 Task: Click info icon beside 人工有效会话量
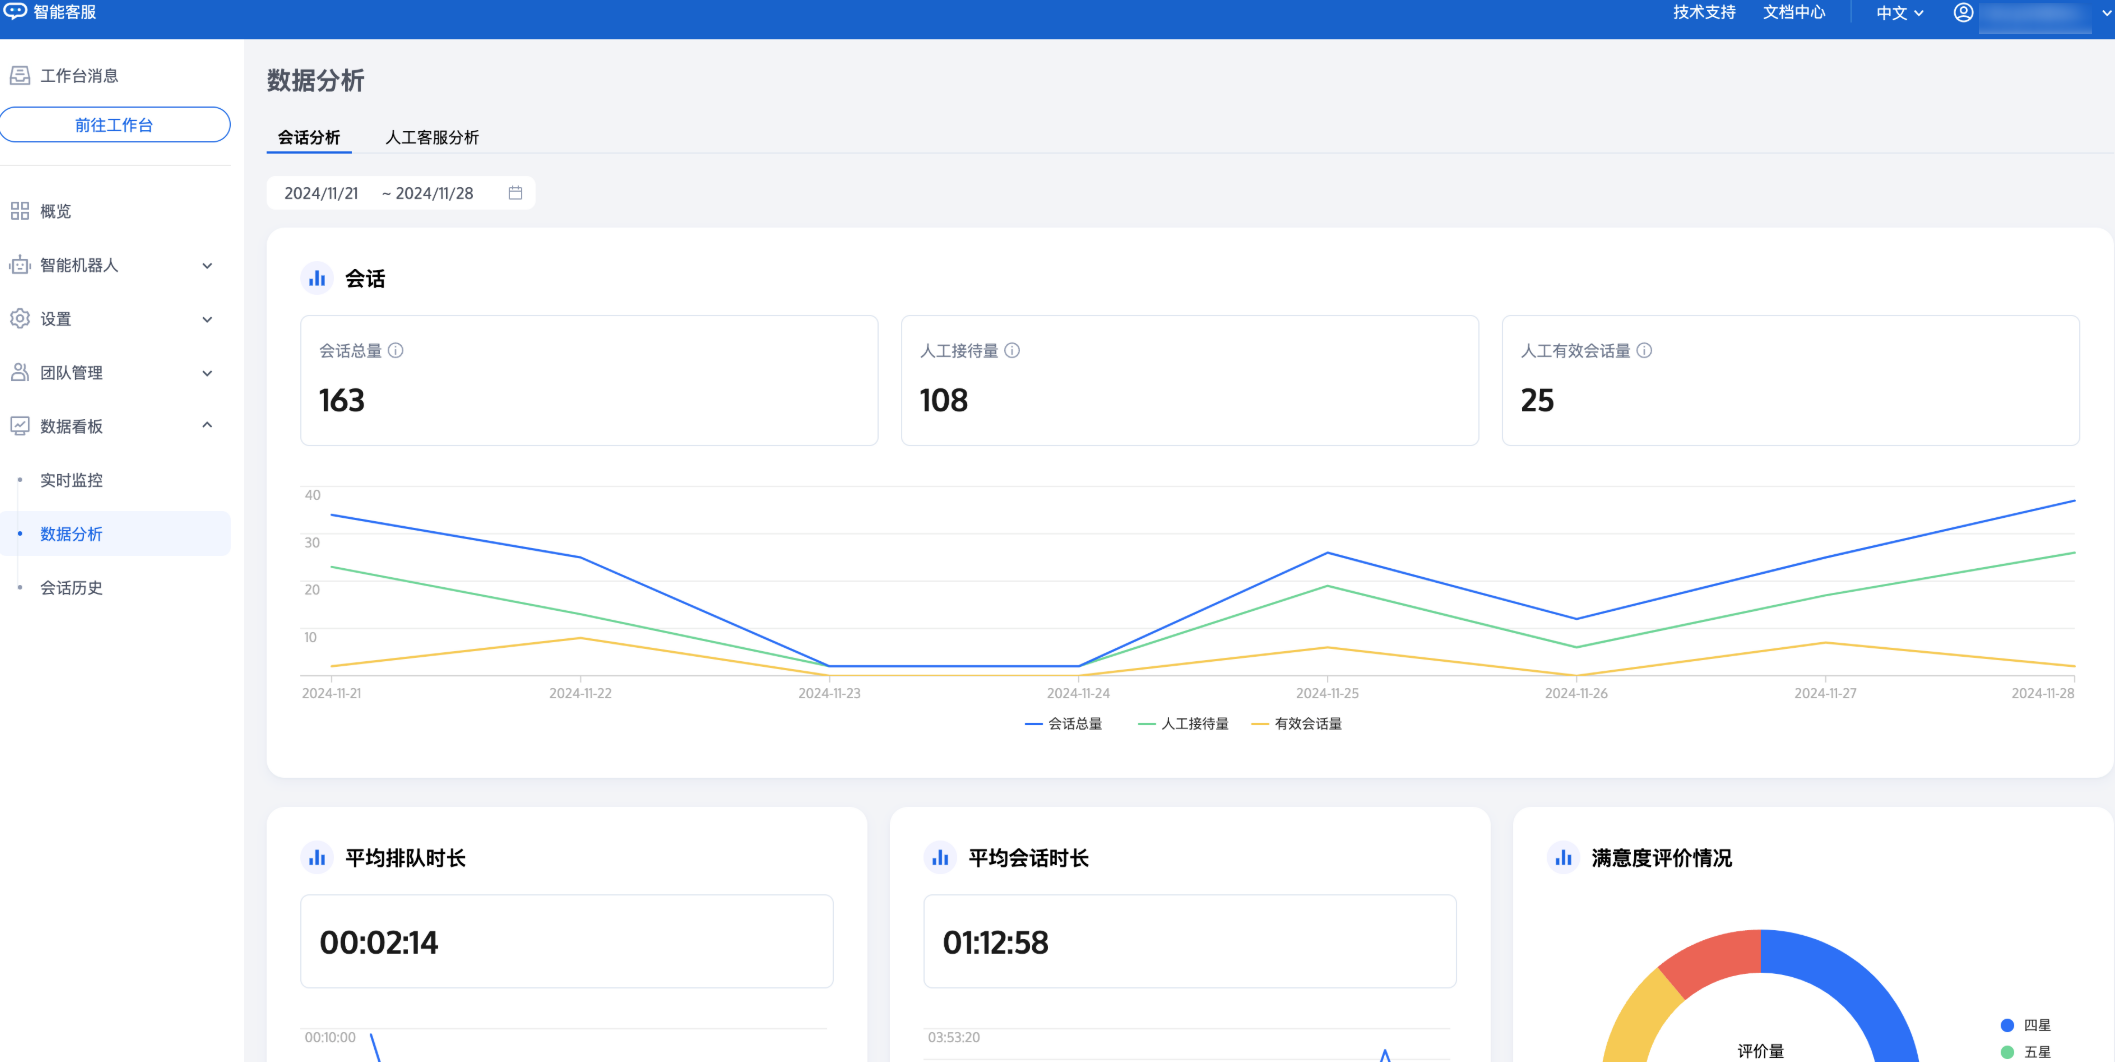tap(1644, 351)
